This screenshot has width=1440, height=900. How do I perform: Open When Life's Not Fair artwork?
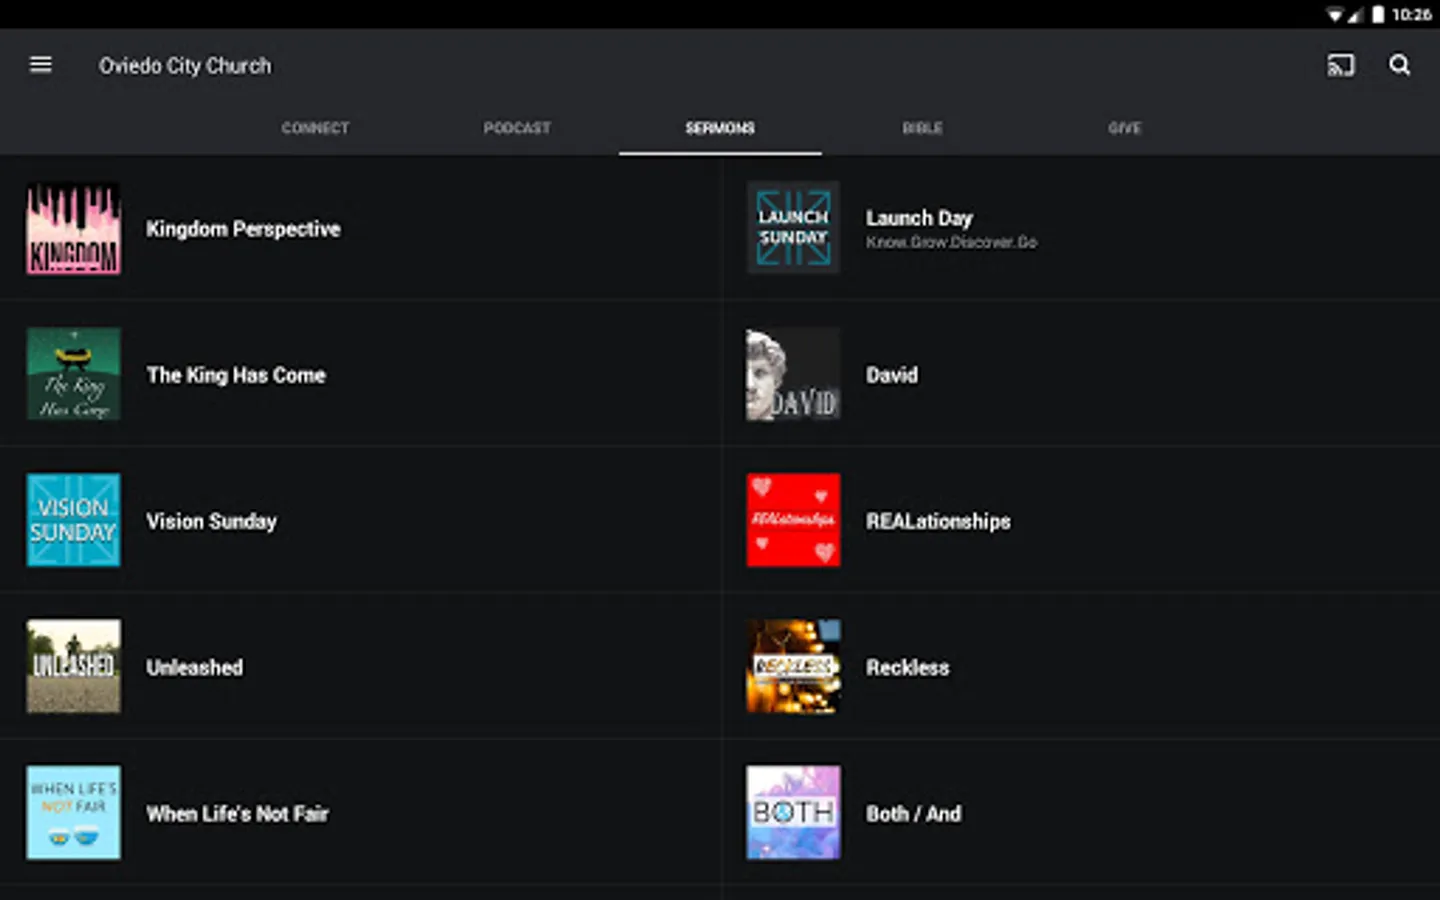pyautogui.click(x=74, y=812)
